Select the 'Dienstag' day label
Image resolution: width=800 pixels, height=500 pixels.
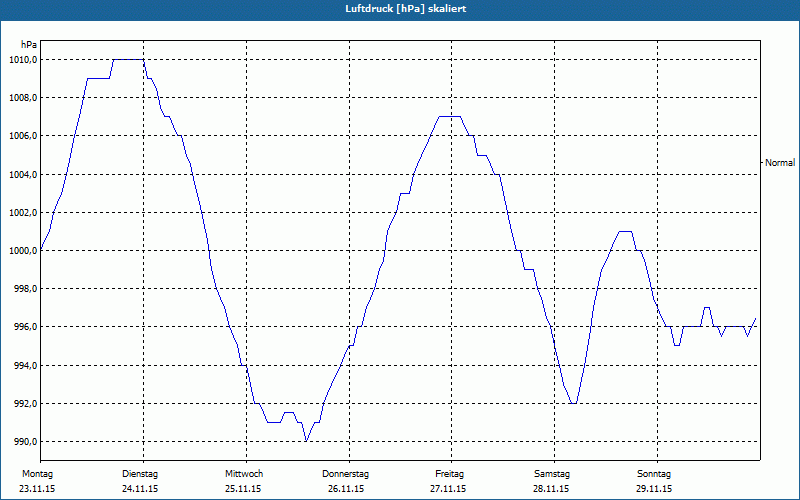[140, 474]
